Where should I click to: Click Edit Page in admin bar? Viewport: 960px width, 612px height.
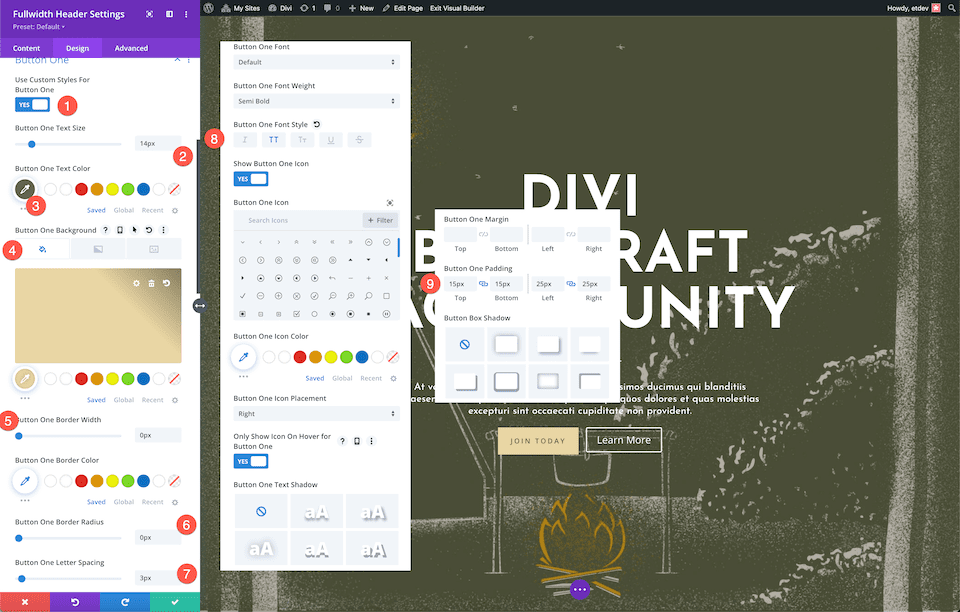click(x=402, y=8)
